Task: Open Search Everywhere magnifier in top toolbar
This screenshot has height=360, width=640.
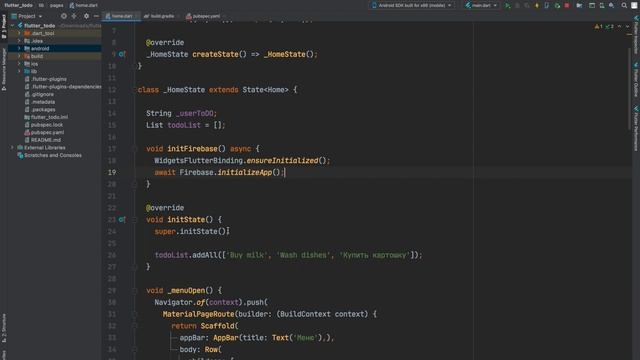Action: coord(624,6)
